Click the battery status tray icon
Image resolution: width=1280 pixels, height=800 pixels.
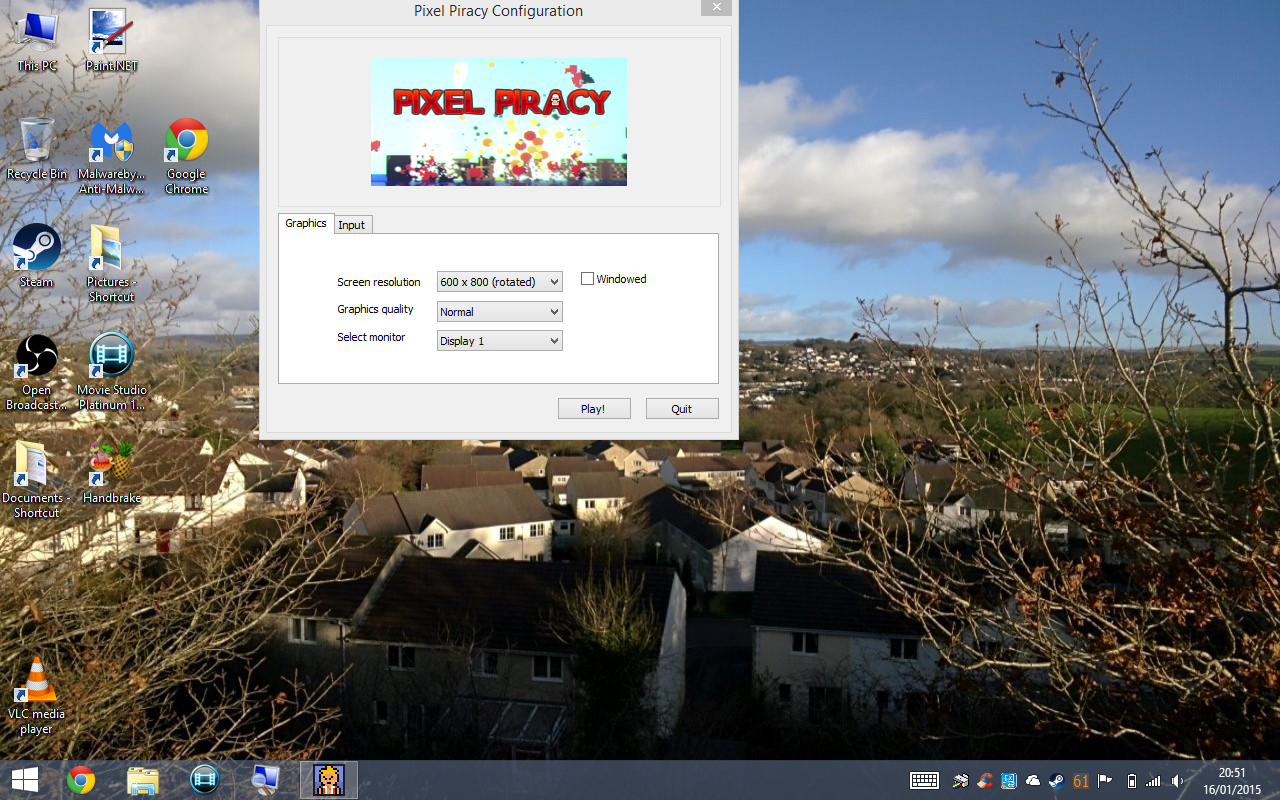click(1132, 781)
